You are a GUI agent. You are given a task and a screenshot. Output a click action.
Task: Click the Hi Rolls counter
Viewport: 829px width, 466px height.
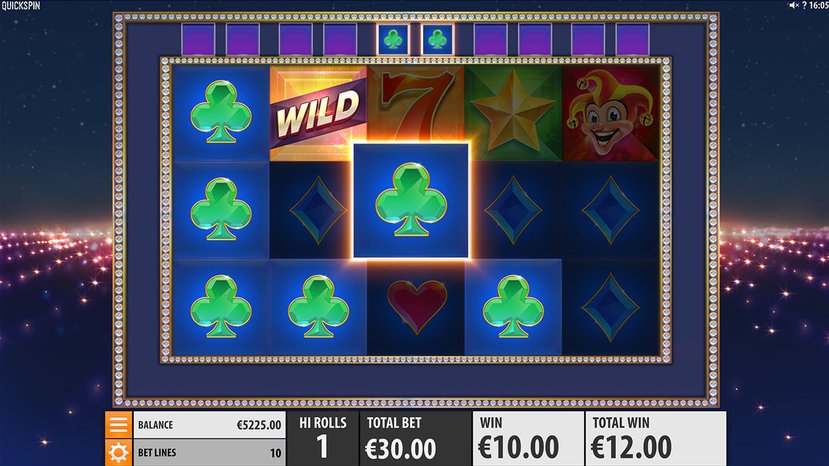(x=323, y=438)
